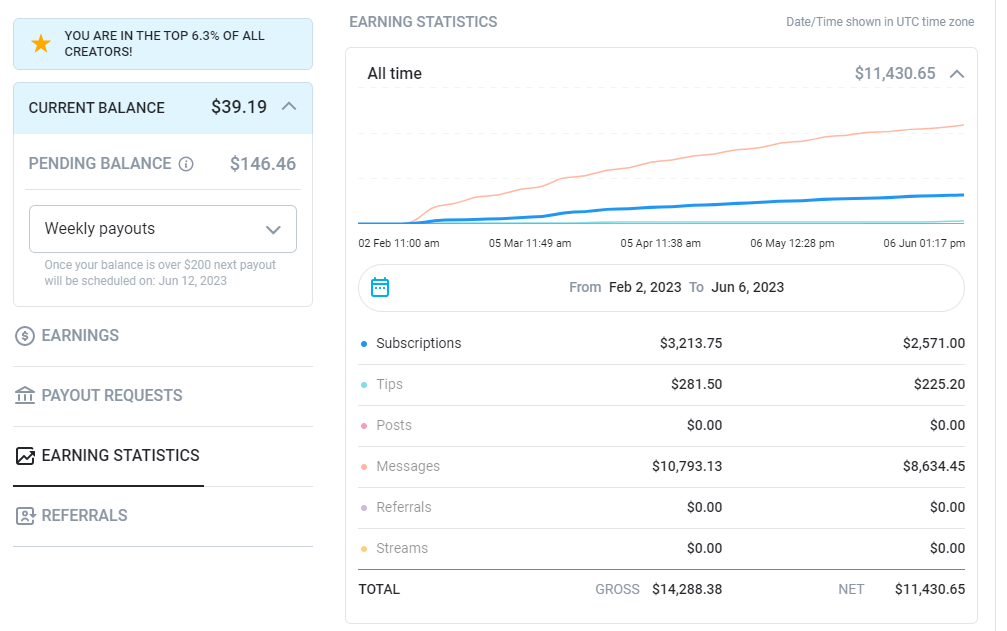Click the person icon beside Referrals
This screenshot has height=631, width=1007.
click(25, 516)
